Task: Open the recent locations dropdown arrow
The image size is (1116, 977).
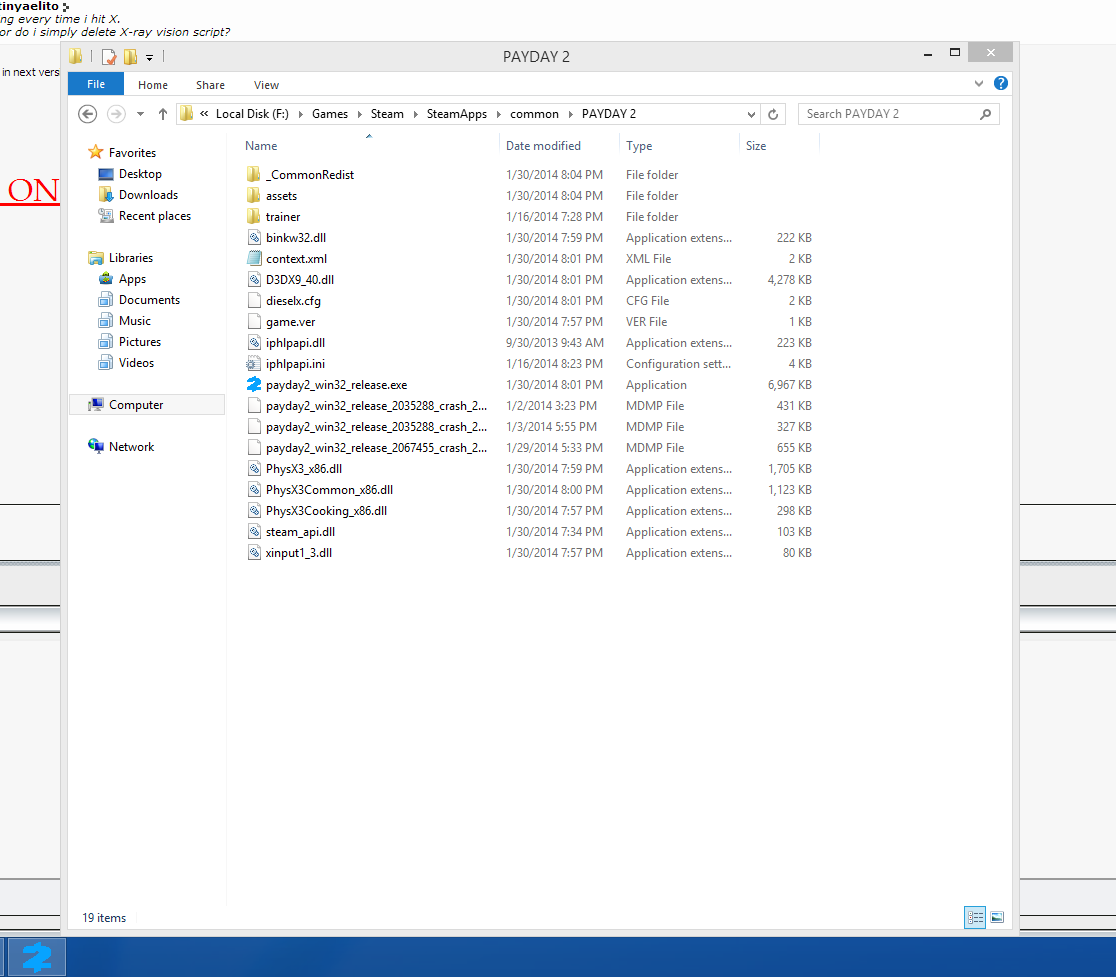Action: (x=140, y=114)
